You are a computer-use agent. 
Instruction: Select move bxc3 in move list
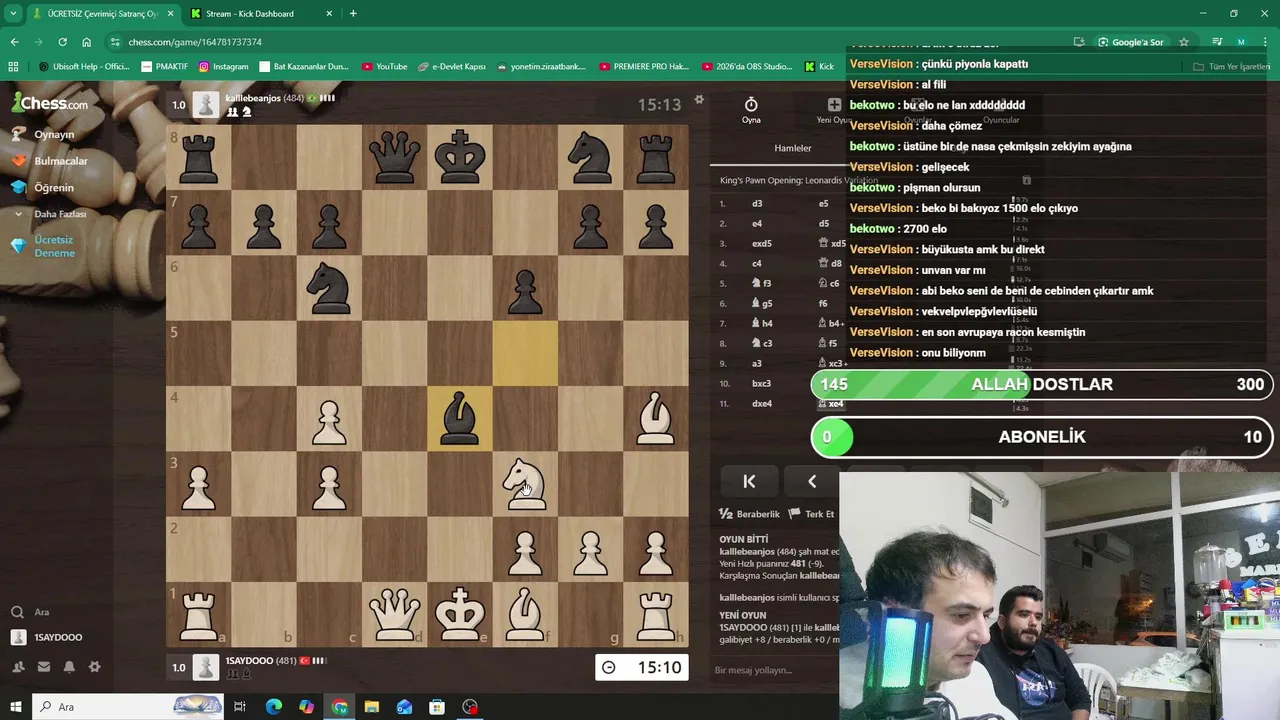coord(761,383)
